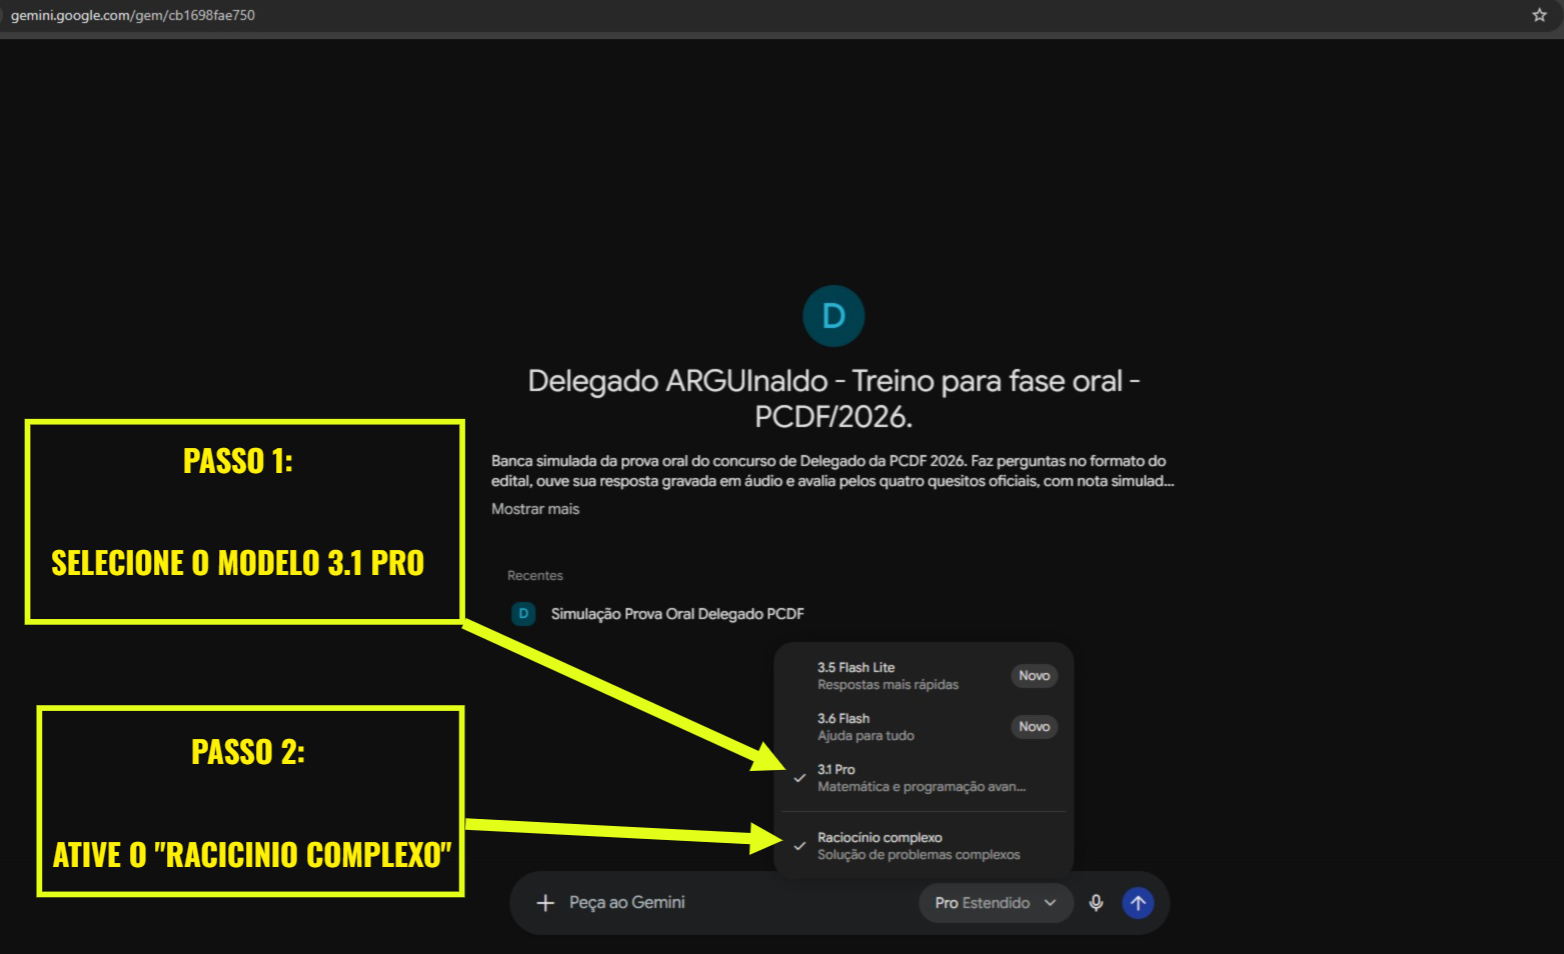Select the 3.1 Pro model
The width and height of the screenshot is (1564, 954).
[x=923, y=778]
